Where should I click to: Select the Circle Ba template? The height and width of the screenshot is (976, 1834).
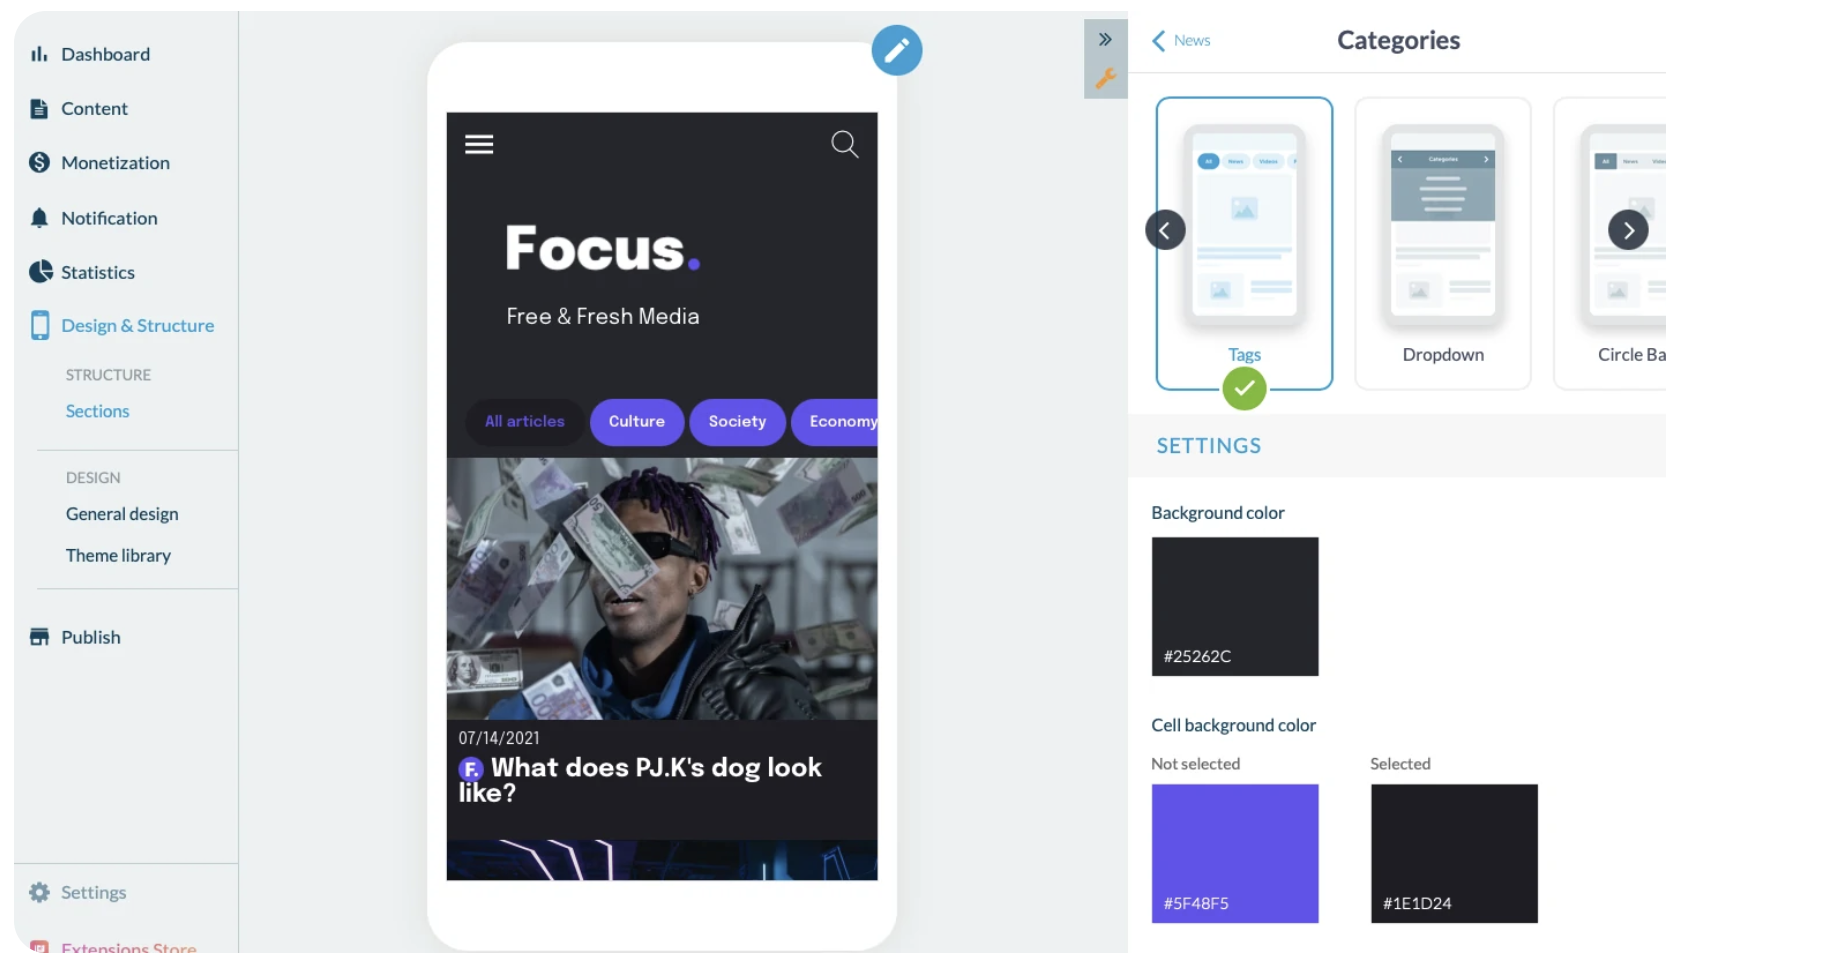click(x=1611, y=243)
